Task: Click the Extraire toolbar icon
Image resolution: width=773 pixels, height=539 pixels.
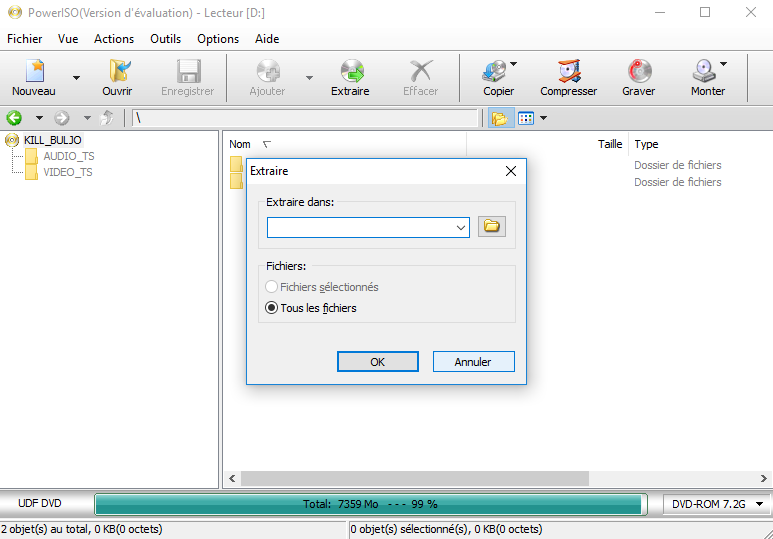Action: 351,72
